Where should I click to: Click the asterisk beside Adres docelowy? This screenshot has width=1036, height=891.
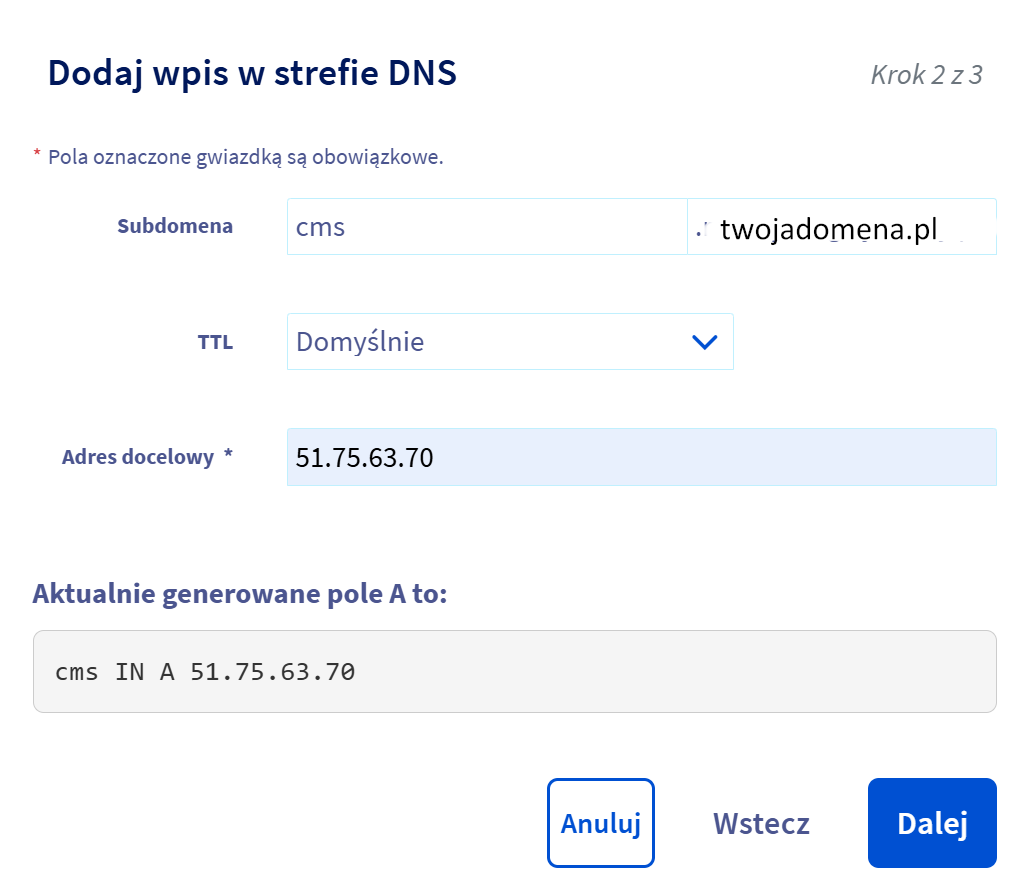point(228,456)
